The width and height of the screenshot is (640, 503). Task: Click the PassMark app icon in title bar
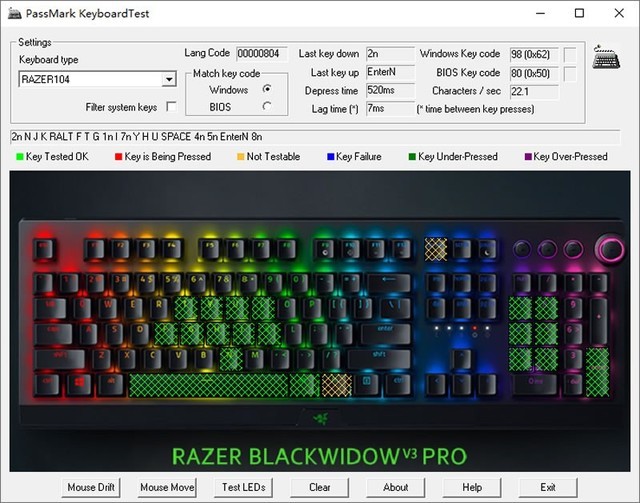tap(15, 13)
